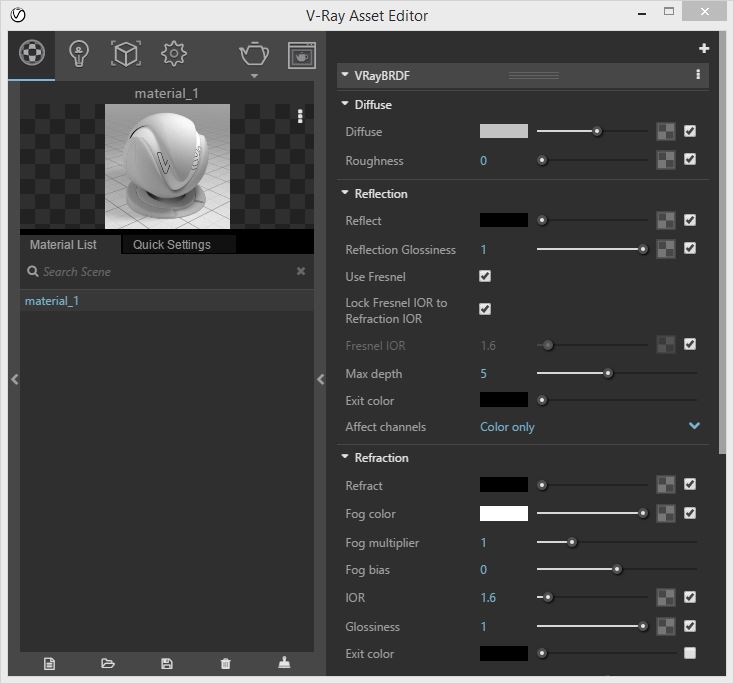Click V-Ray logo in title bar
The width and height of the screenshot is (734, 684).
18,15
